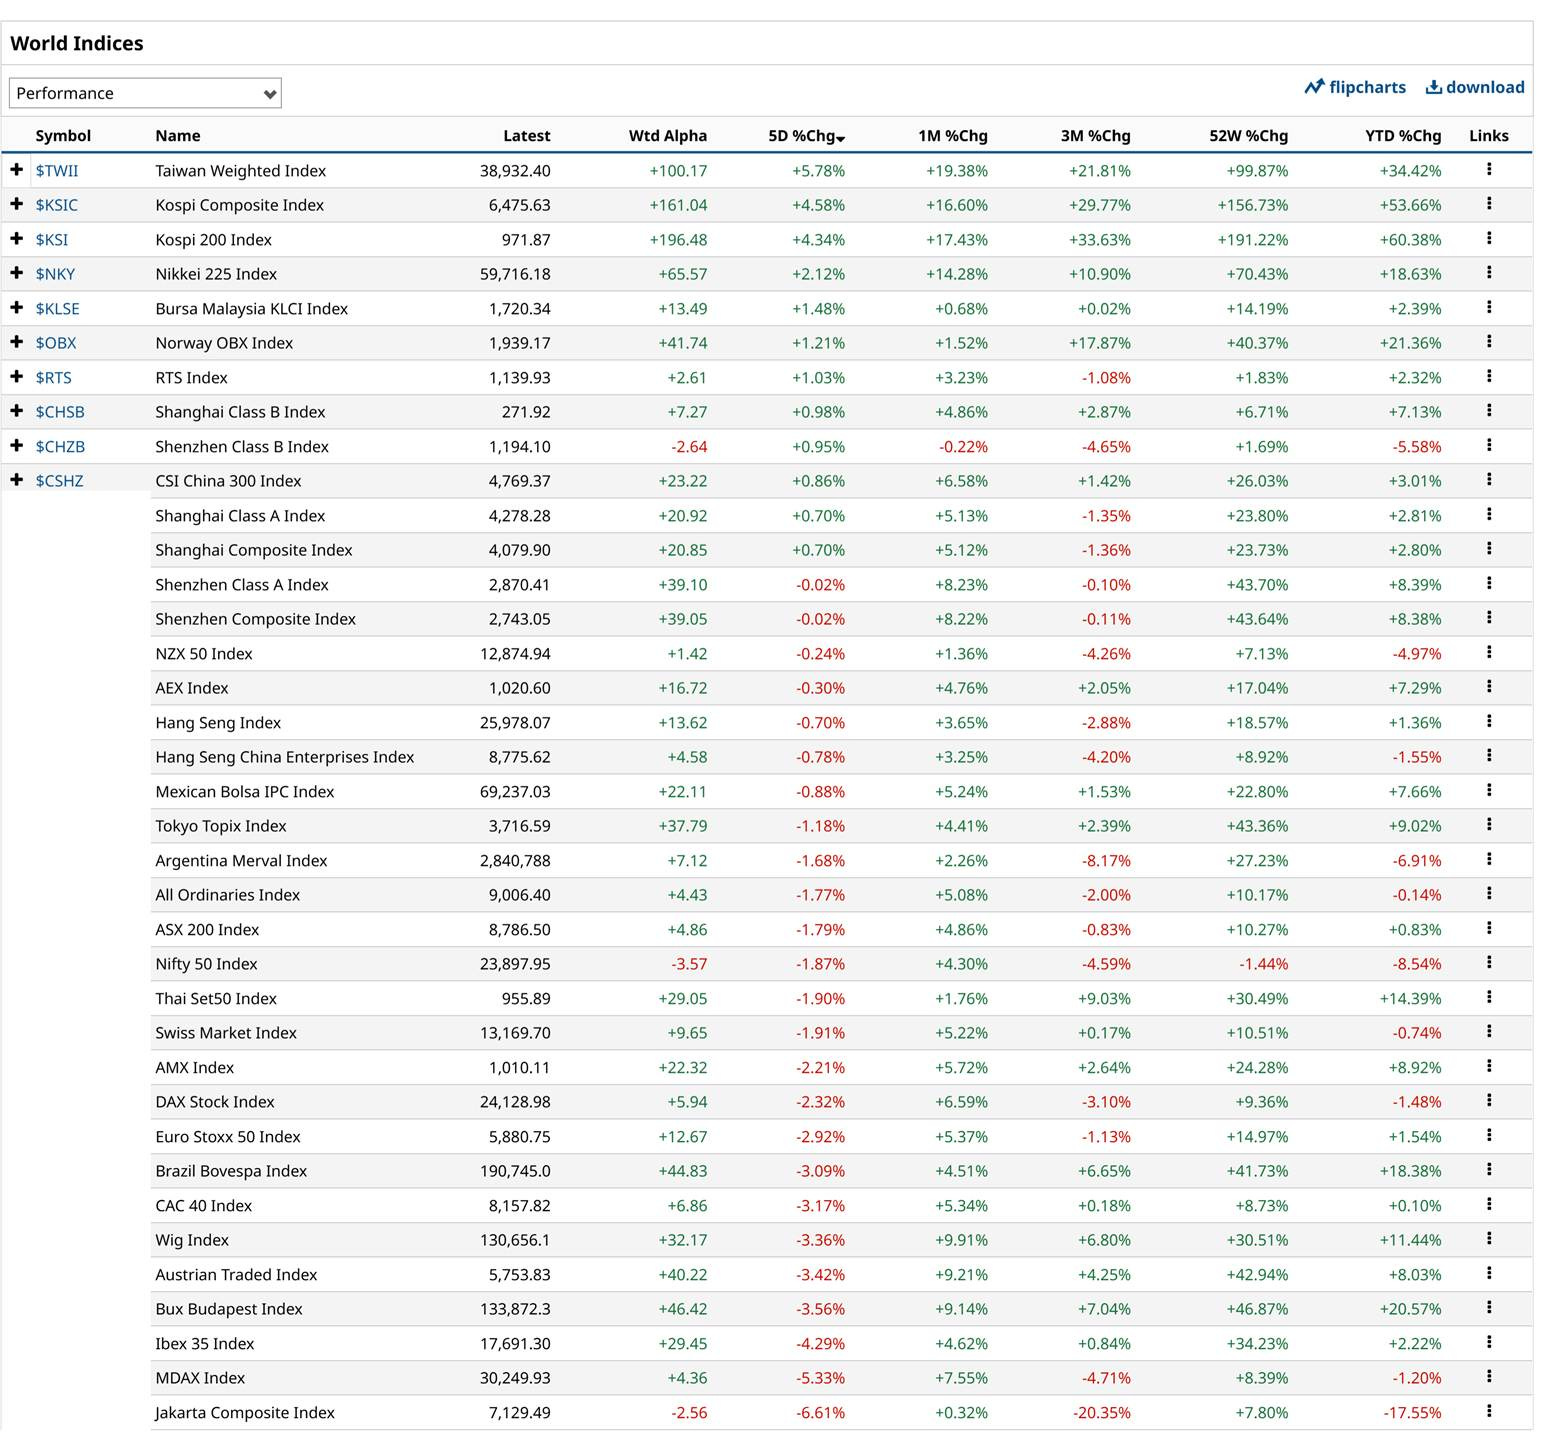Viewport: 1568px width, 1439px height.
Task: Sort by 3M %Chg column header
Action: point(1096,136)
